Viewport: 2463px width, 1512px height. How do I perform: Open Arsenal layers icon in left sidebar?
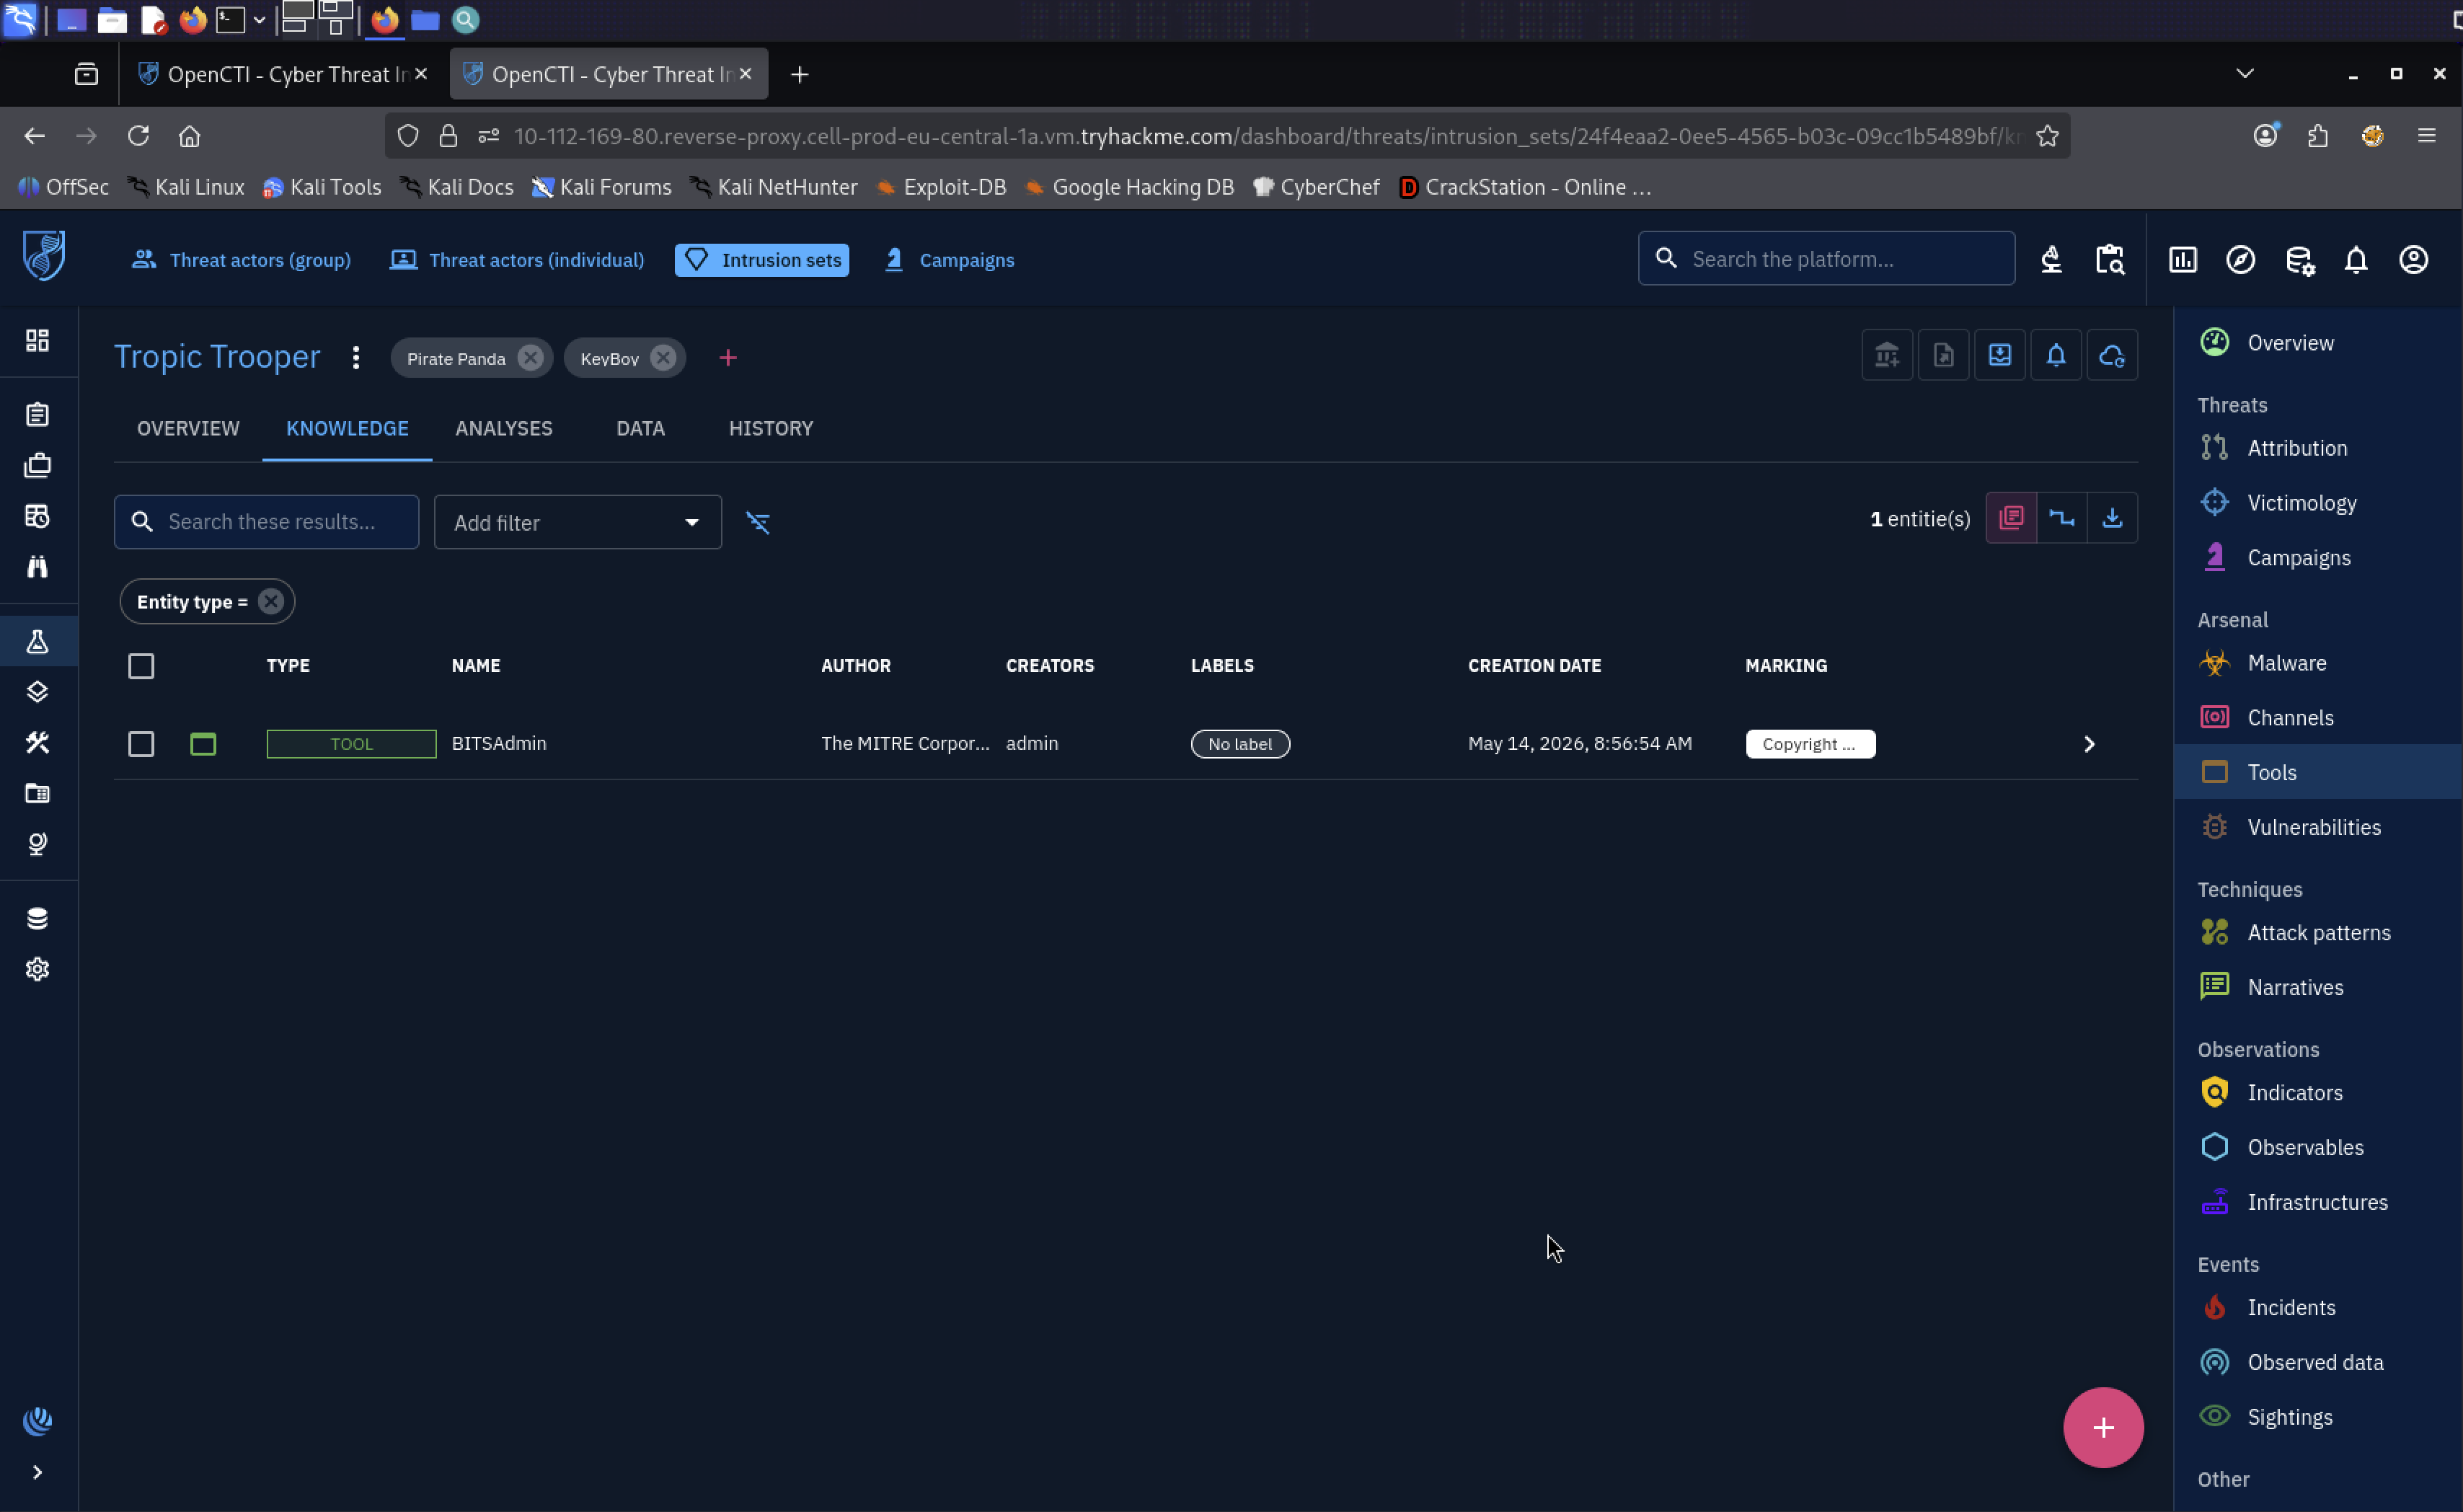coord(38,692)
